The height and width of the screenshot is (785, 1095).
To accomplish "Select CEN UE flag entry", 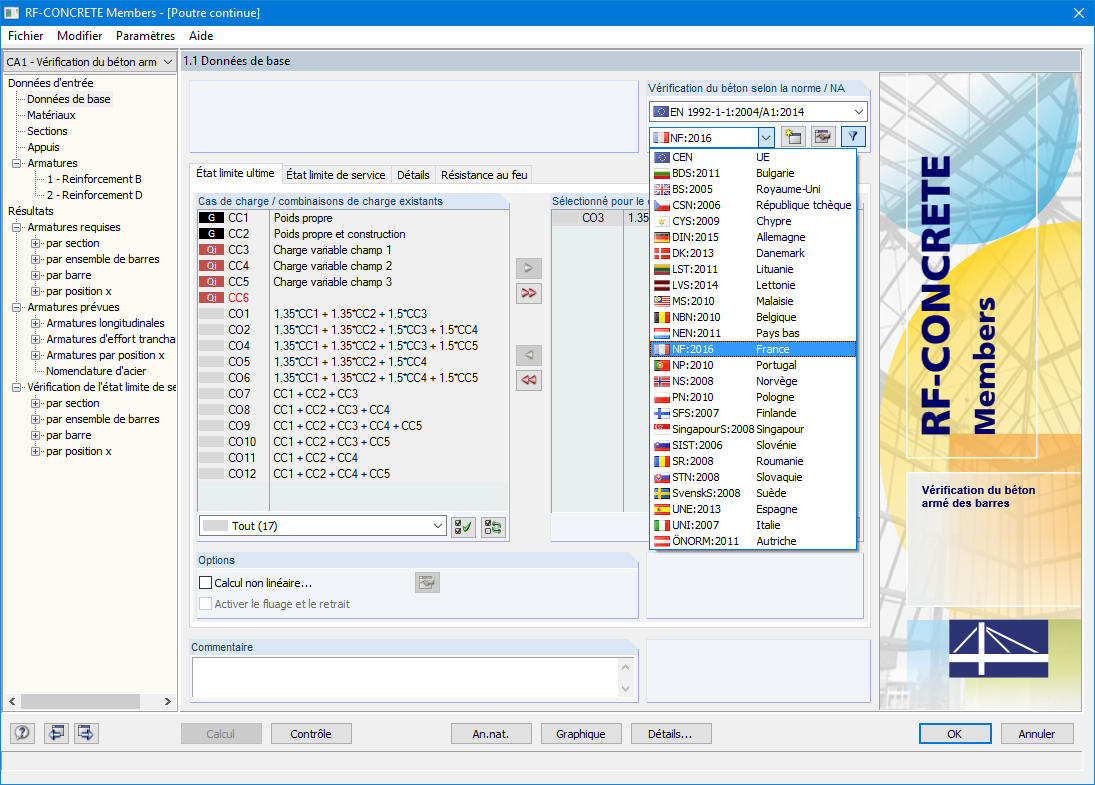I will coord(753,157).
